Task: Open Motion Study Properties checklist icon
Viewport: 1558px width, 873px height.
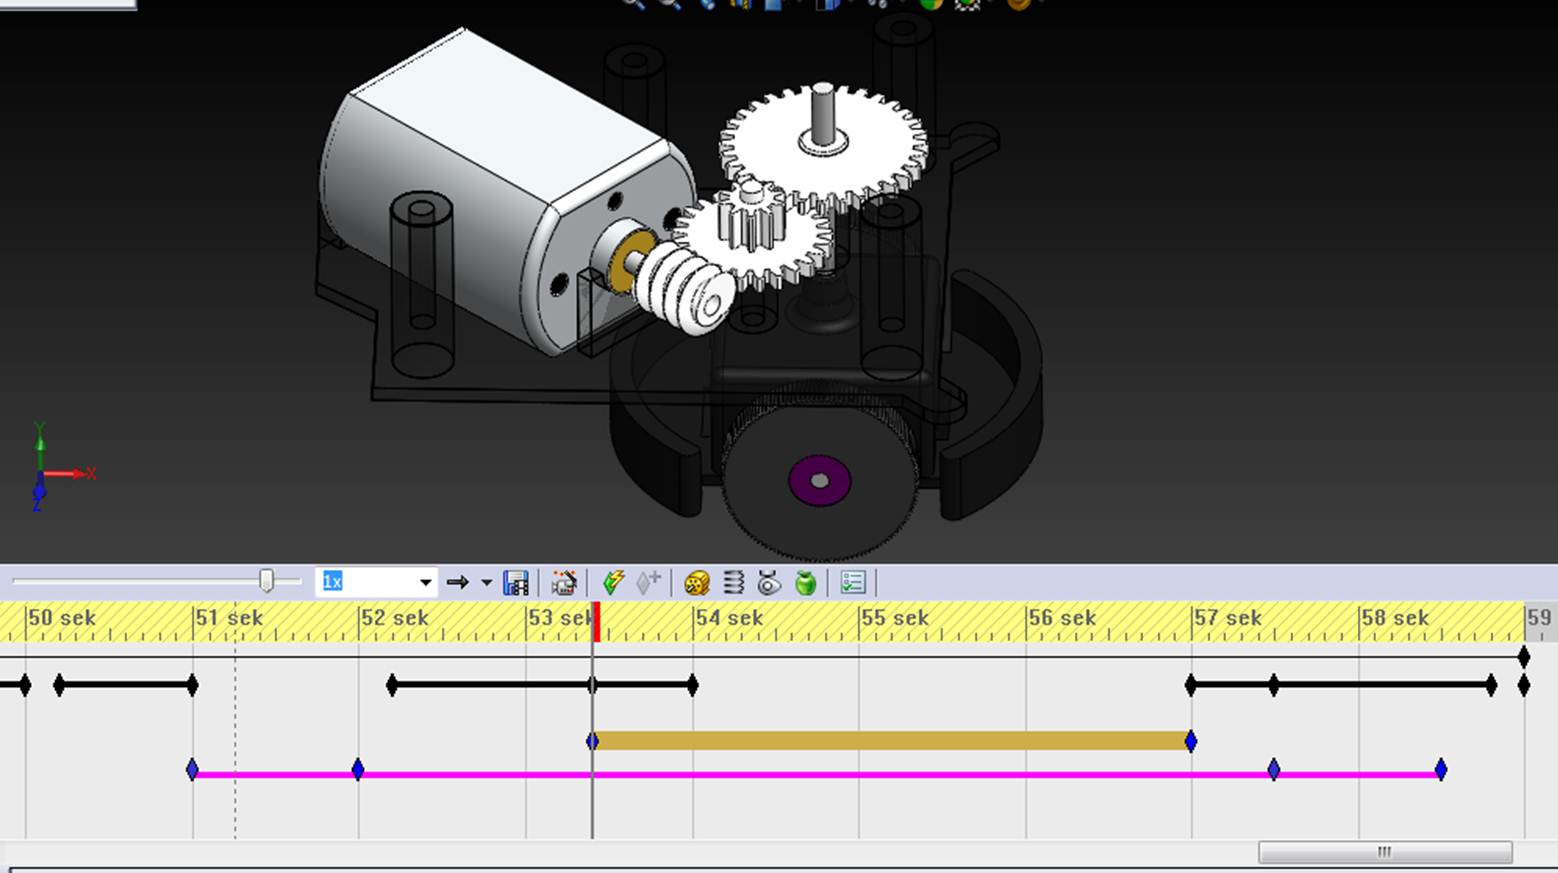Action: click(x=852, y=582)
